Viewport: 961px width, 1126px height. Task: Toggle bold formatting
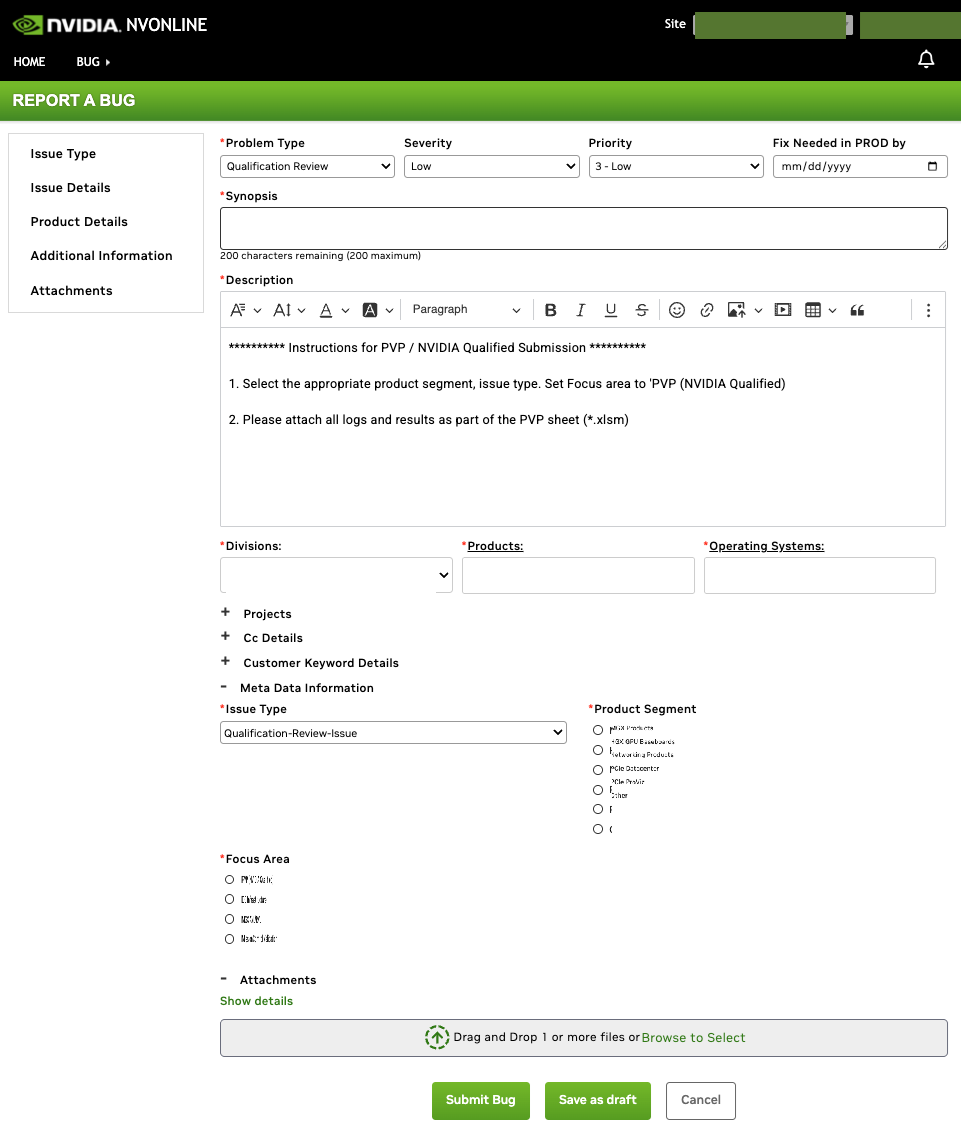[x=551, y=310]
